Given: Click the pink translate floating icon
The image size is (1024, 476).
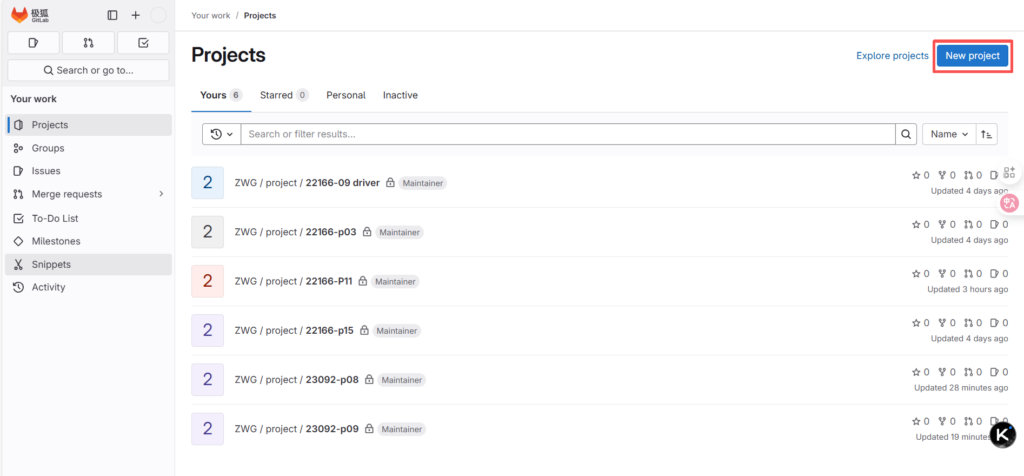Looking at the screenshot, I should 1010,203.
